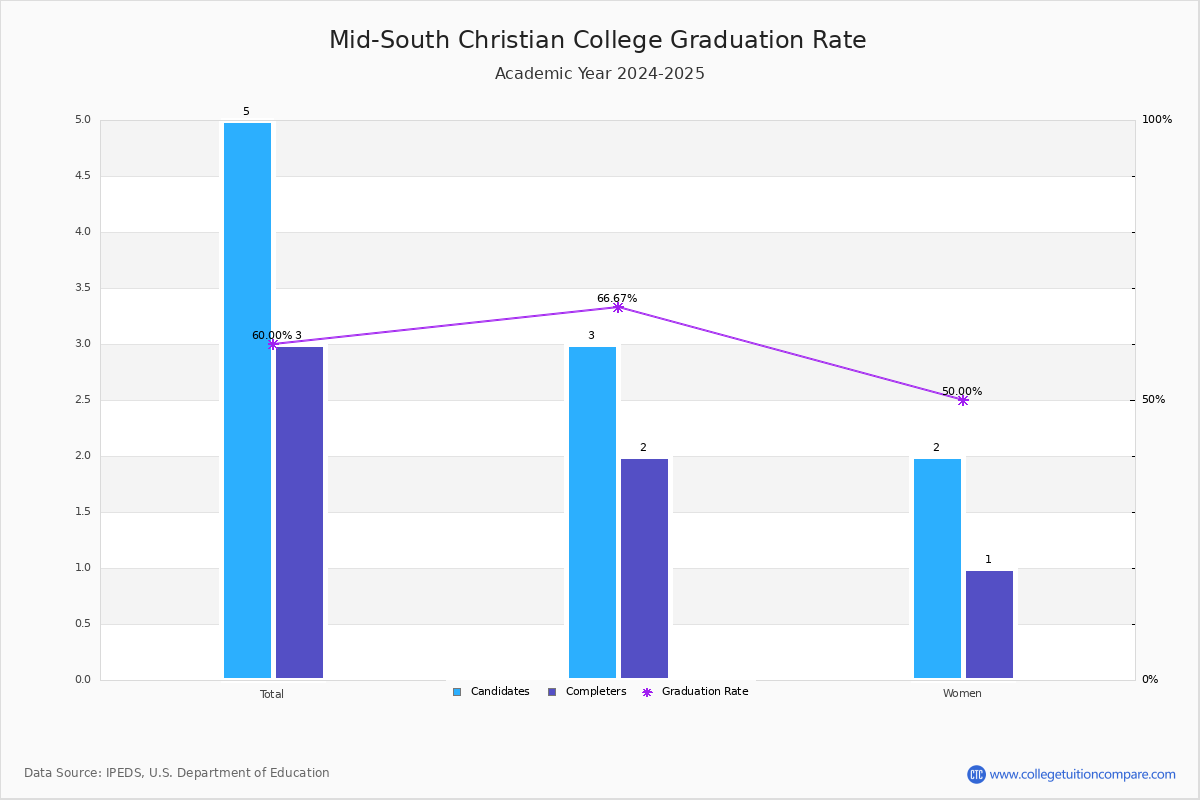Open the www.collegetuitioncompare.com link
Image resolution: width=1200 pixels, height=800 pixels.
pyautogui.click(x=1083, y=774)
